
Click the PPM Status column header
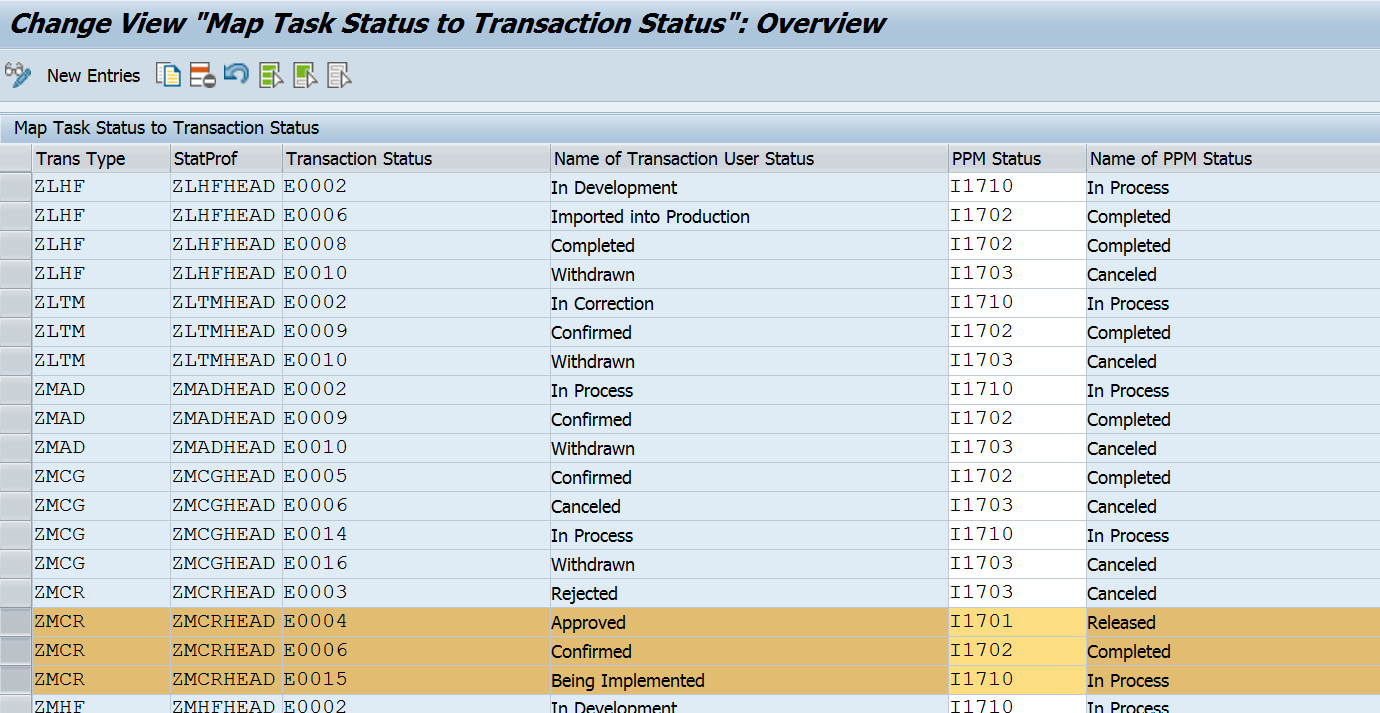[x=995, y=158]
